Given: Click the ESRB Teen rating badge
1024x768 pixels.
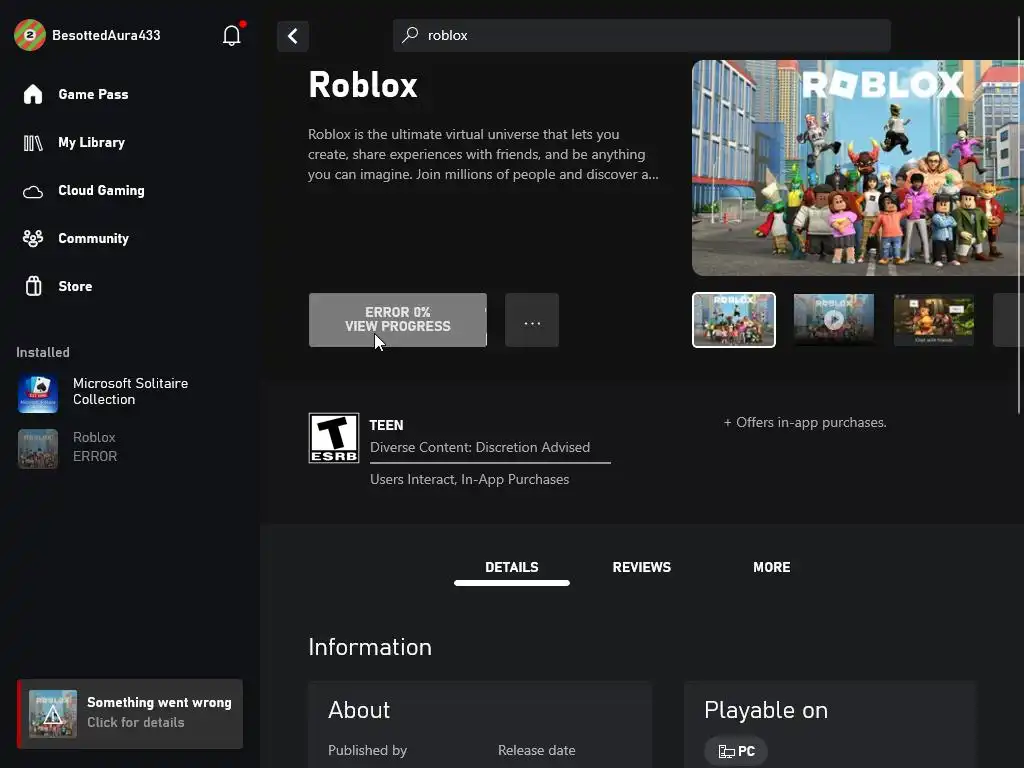Looking at the screenshot, I should click(x=334, y=438).
